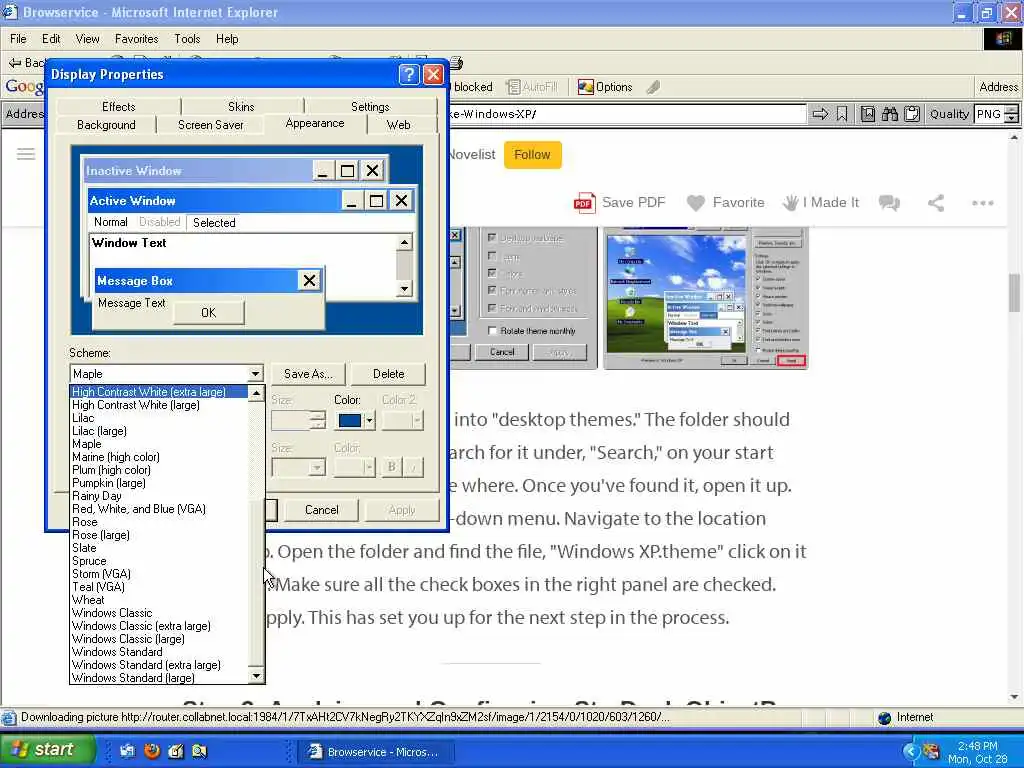This screenshot has width=1024, height=768.
Task: Open the Scheme dropdown showing Maple
Action: pyautogui.click(x=255, y=374)
